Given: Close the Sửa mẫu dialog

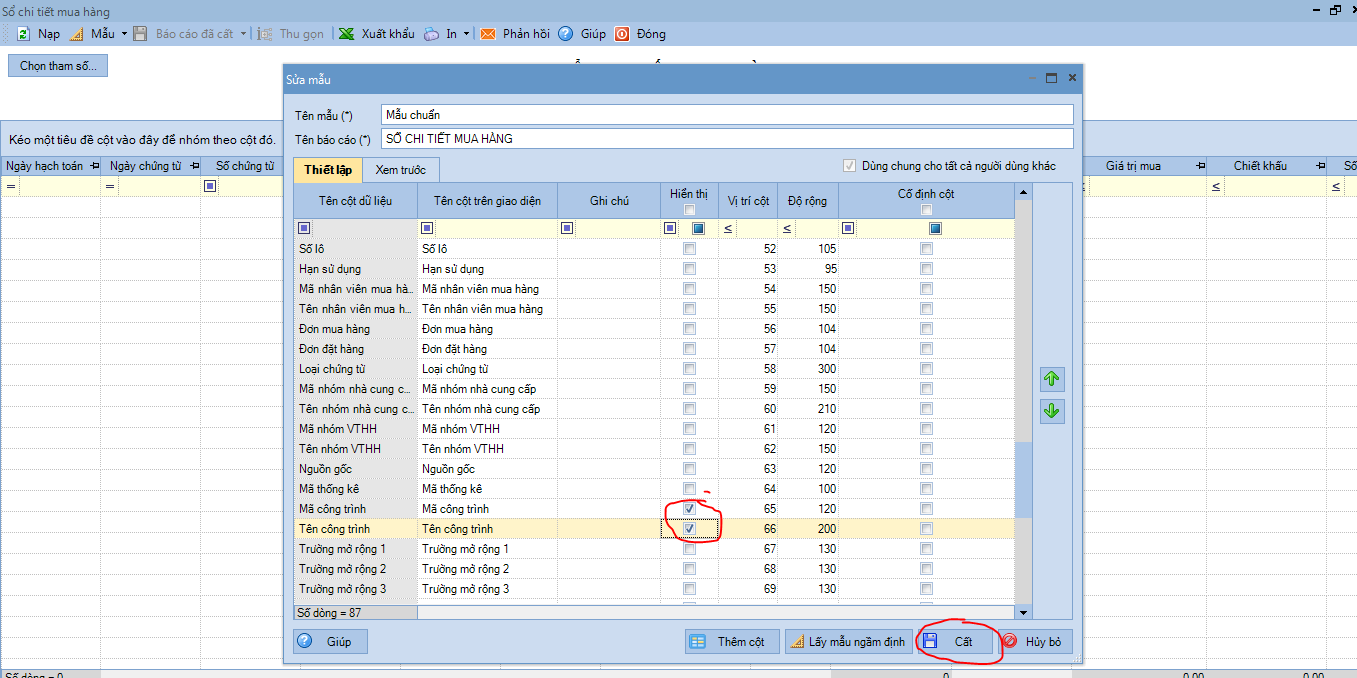Looking at the screenshot, I should [x=1071, y=78].
